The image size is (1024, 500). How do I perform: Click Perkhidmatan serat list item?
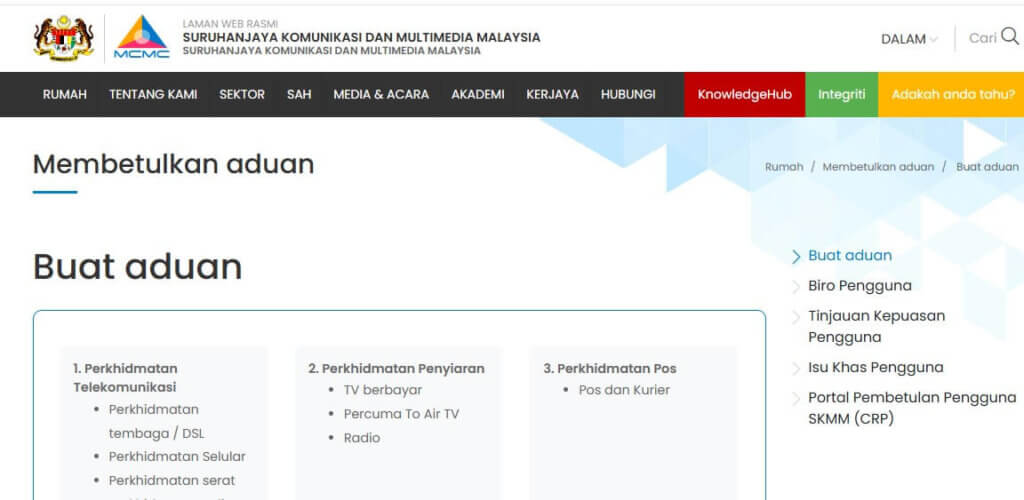[172, 480]
